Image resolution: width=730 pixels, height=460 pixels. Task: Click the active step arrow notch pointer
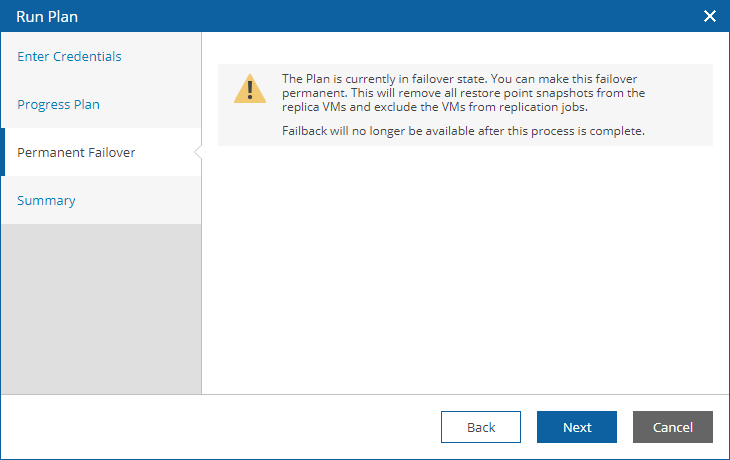click(x=198, y=152)
